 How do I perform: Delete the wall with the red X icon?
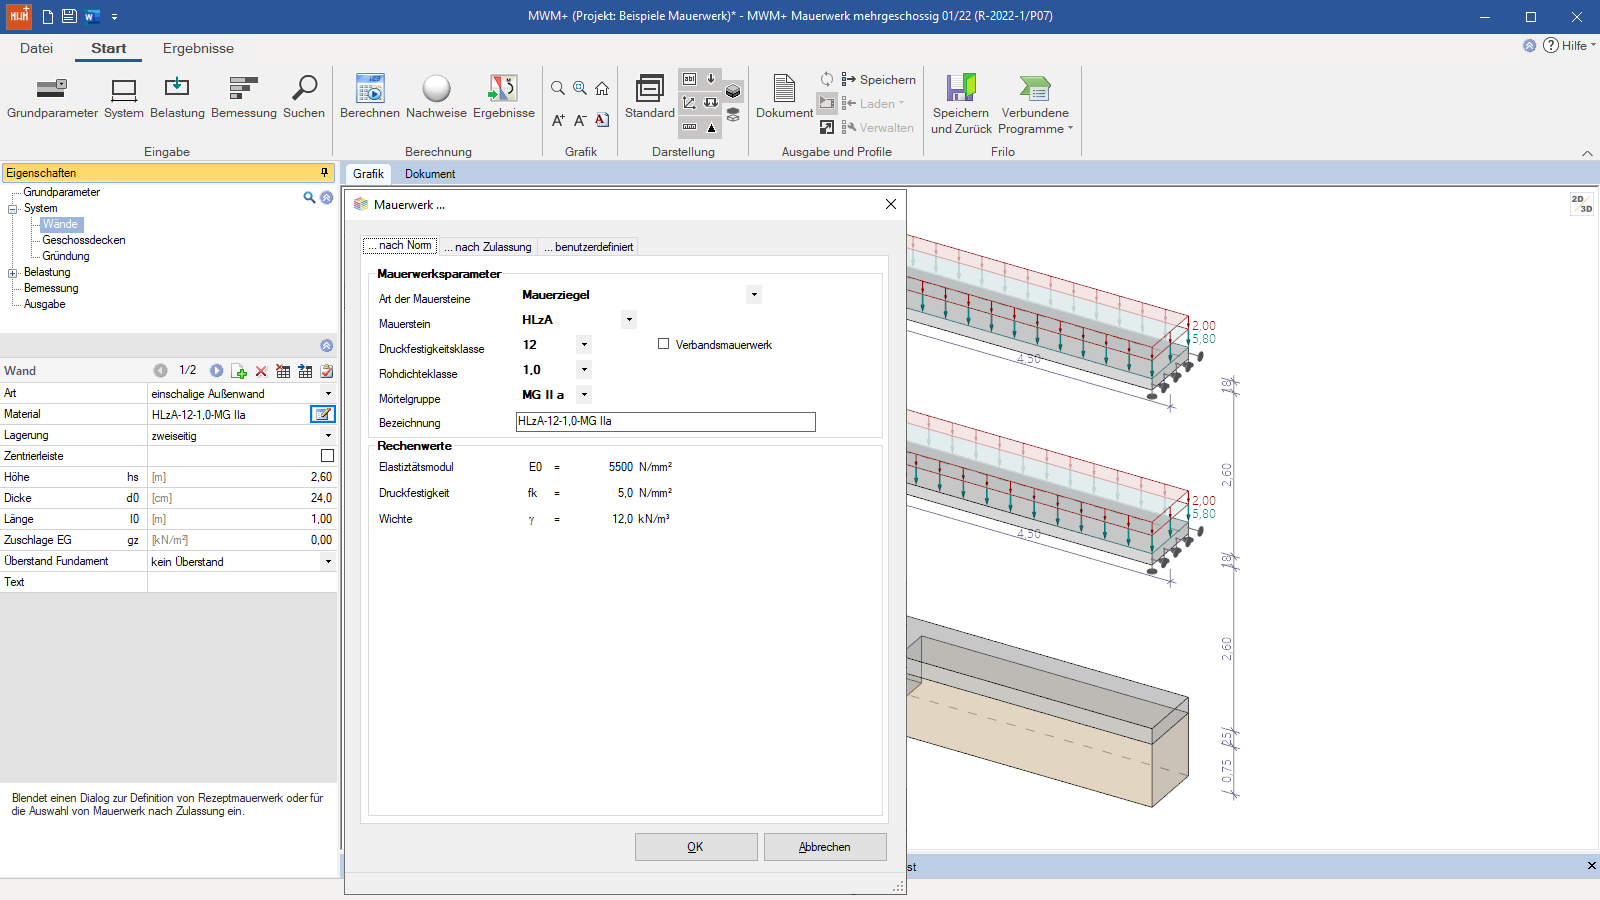(261, 371)
